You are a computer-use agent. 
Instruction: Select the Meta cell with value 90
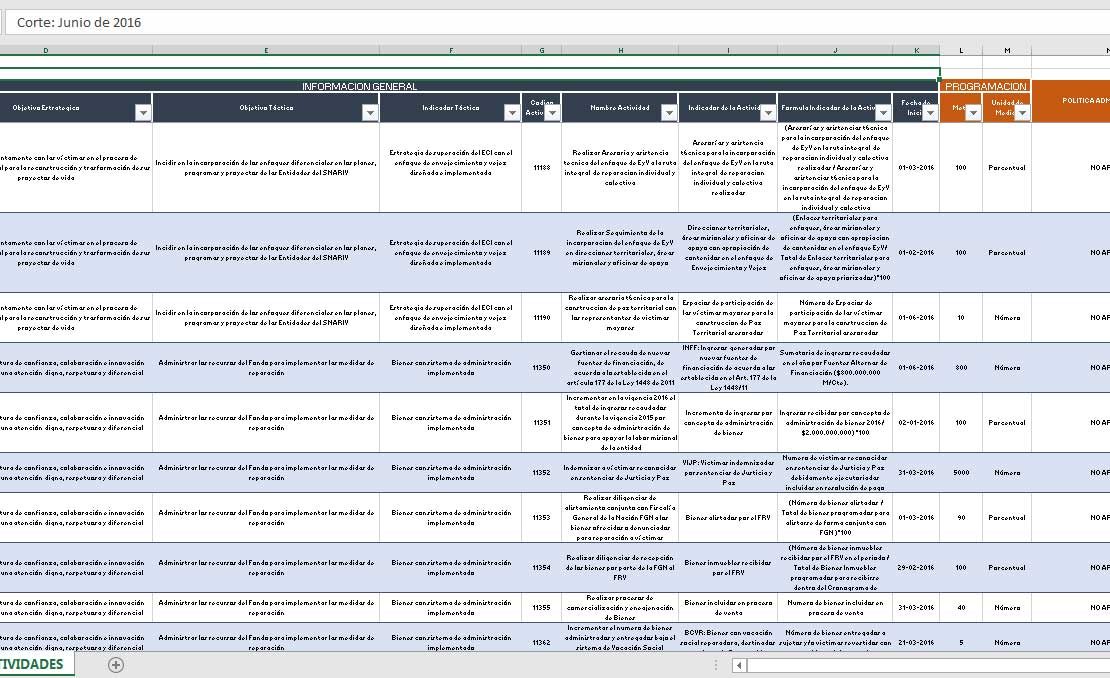[961, 518]
